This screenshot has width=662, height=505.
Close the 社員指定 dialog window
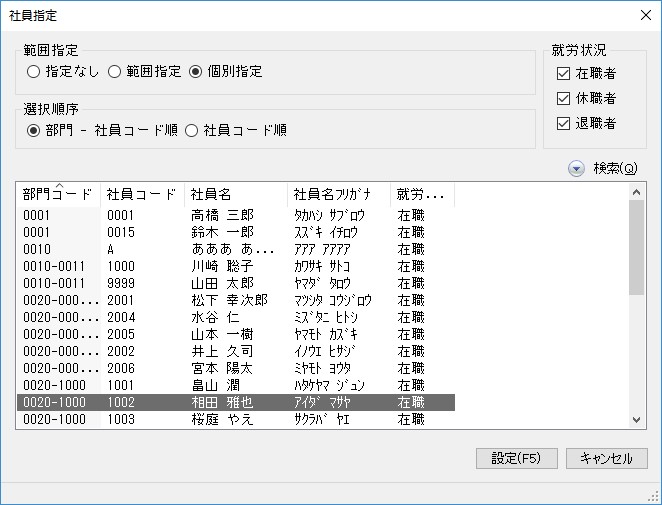coord(645,14)
